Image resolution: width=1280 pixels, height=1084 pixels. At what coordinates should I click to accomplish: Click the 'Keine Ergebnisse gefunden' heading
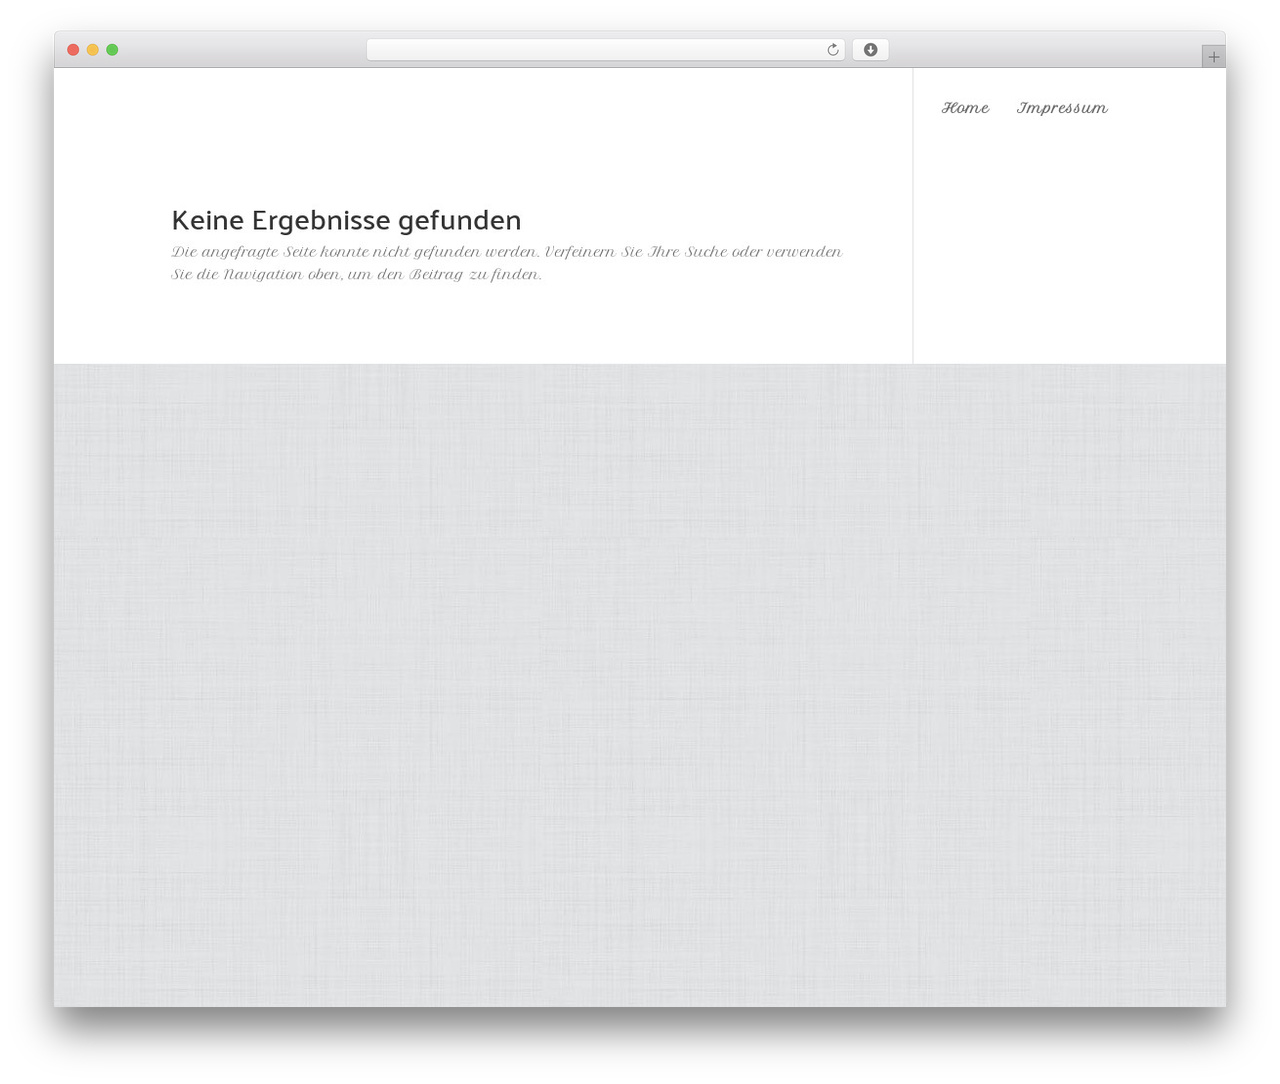(x=346, y=220)
